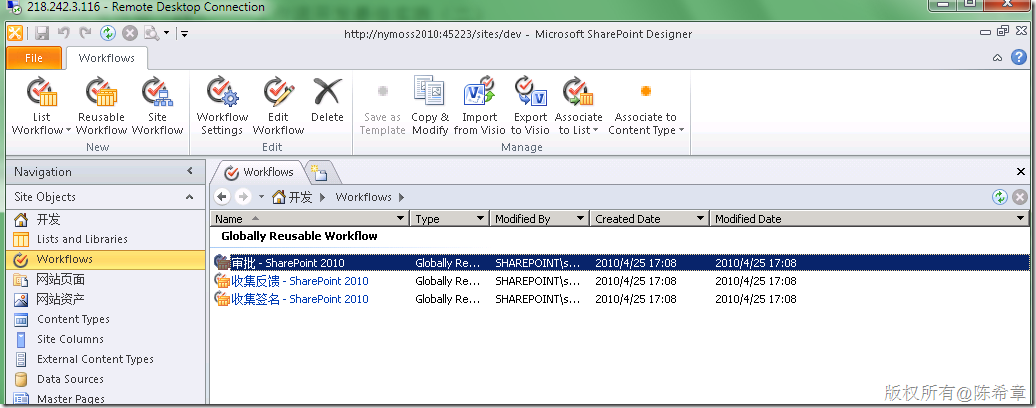This screenshot has width=1036, height=408.
Task: Click the Redo icon
Action: point(85,33)
